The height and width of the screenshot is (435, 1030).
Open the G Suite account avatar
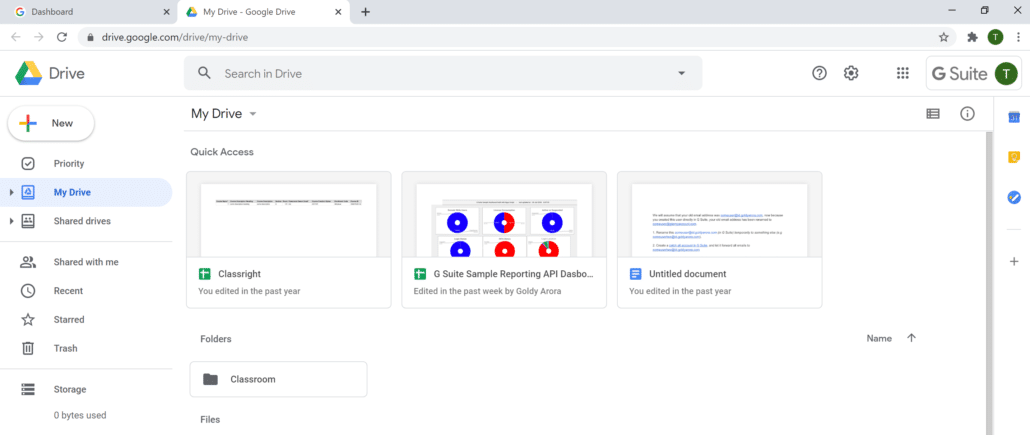click(x=1006, y=73)
